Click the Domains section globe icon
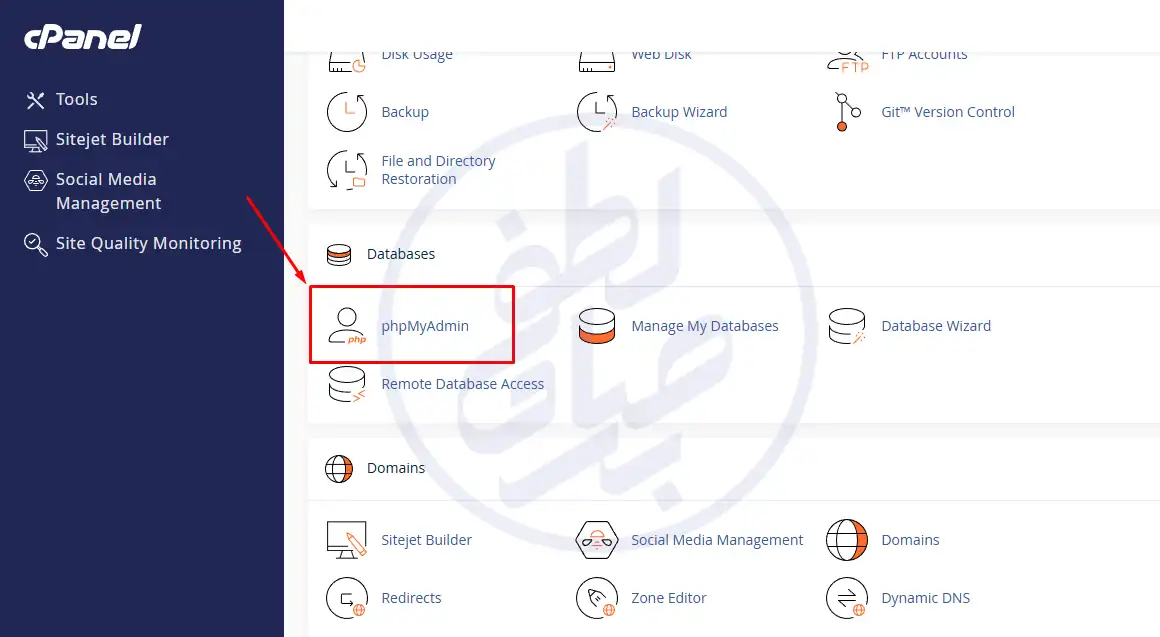The image size is (1160, 637). [339, 468]
